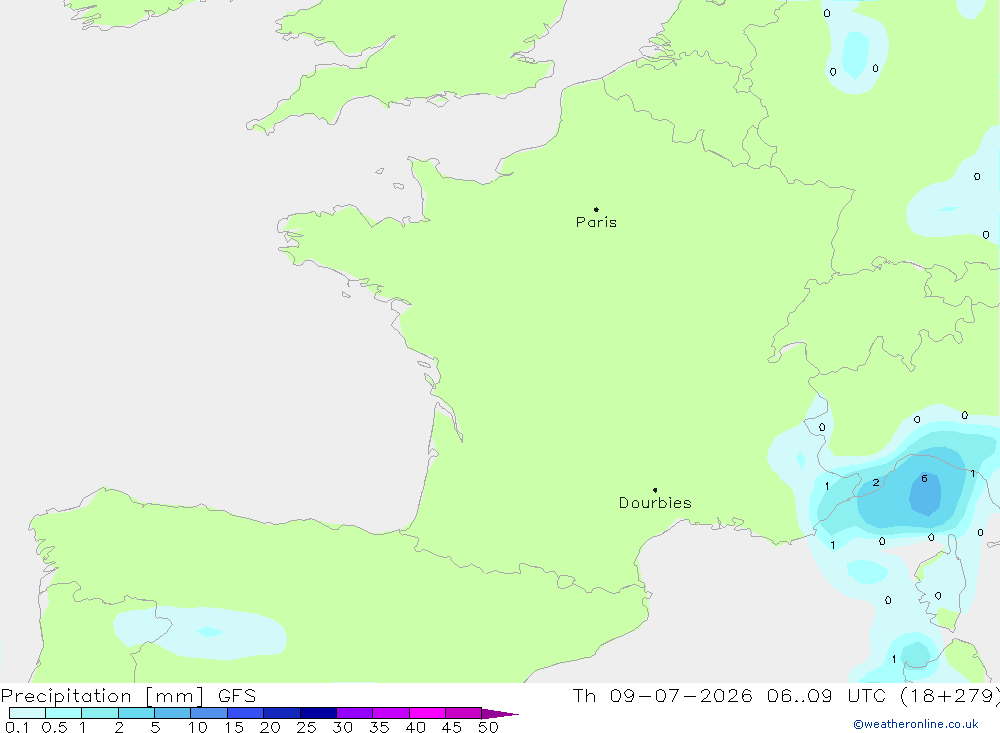1000x733 pixels.
Task: Click the date "Th 09-07-2026" text
Action: pyautogui.click(x=662, y=695)
